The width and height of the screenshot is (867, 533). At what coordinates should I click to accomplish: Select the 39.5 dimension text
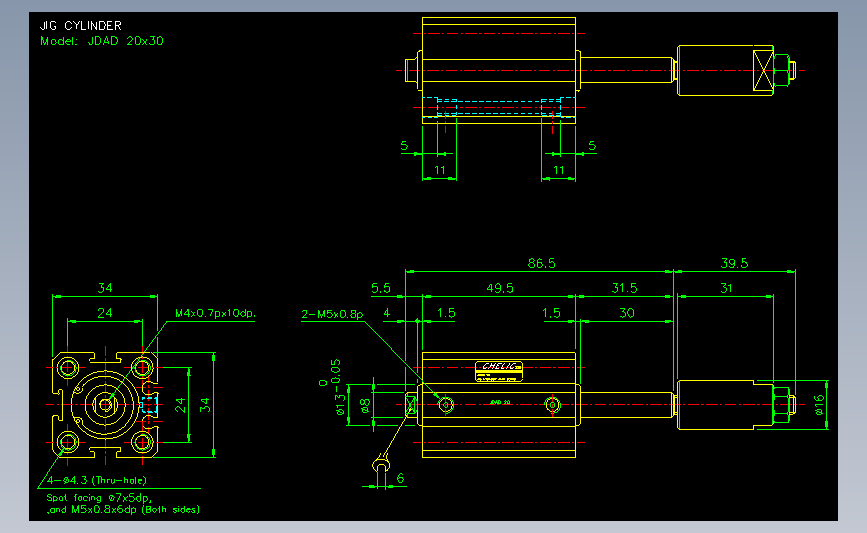tap(734, 263)
